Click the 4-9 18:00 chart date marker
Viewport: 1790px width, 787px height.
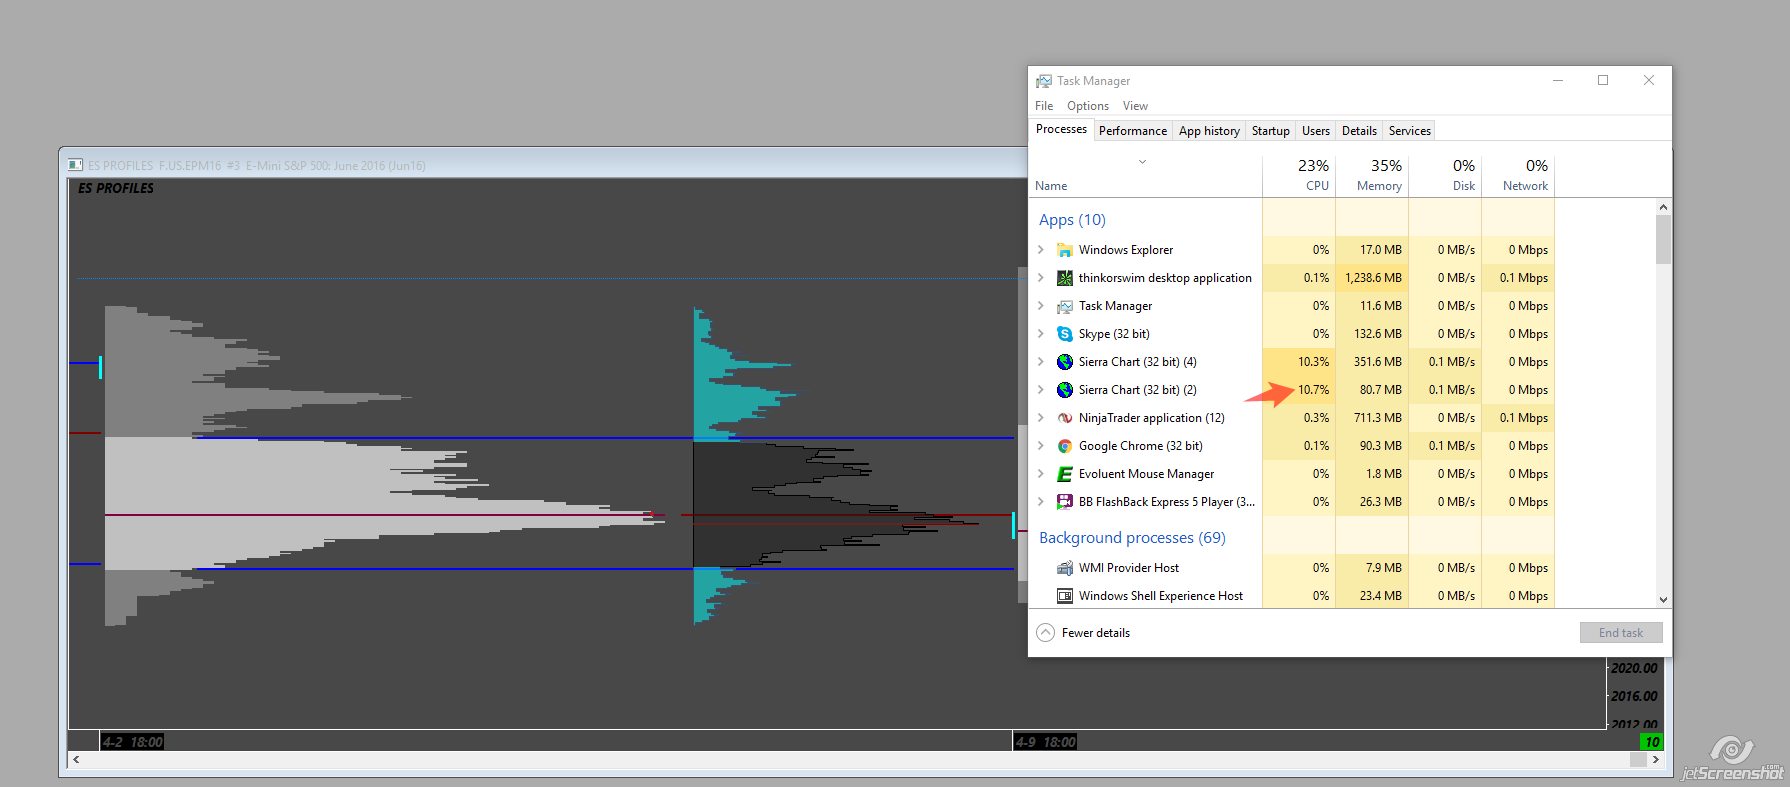[1045, 742]
